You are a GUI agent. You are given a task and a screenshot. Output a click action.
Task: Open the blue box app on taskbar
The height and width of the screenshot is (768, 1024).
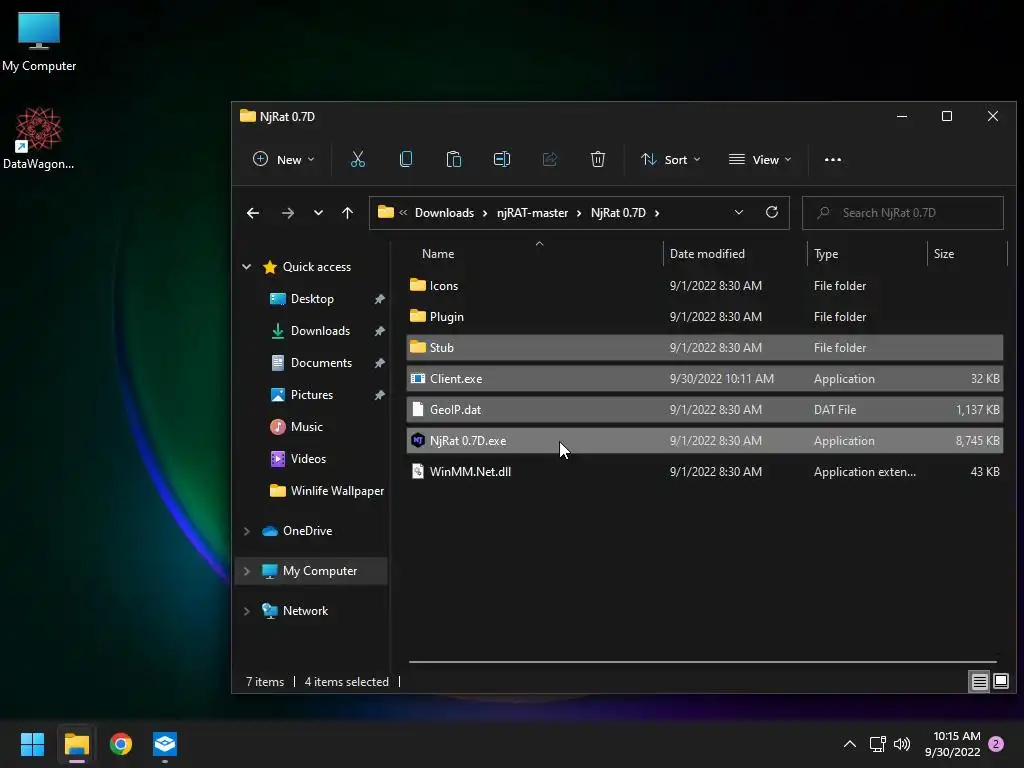point(165,744)
